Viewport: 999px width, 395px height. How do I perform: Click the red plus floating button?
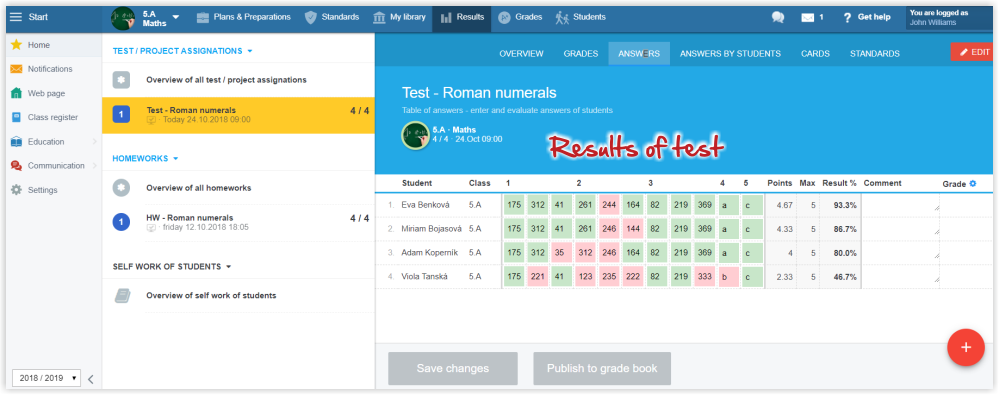coord(966,347)
